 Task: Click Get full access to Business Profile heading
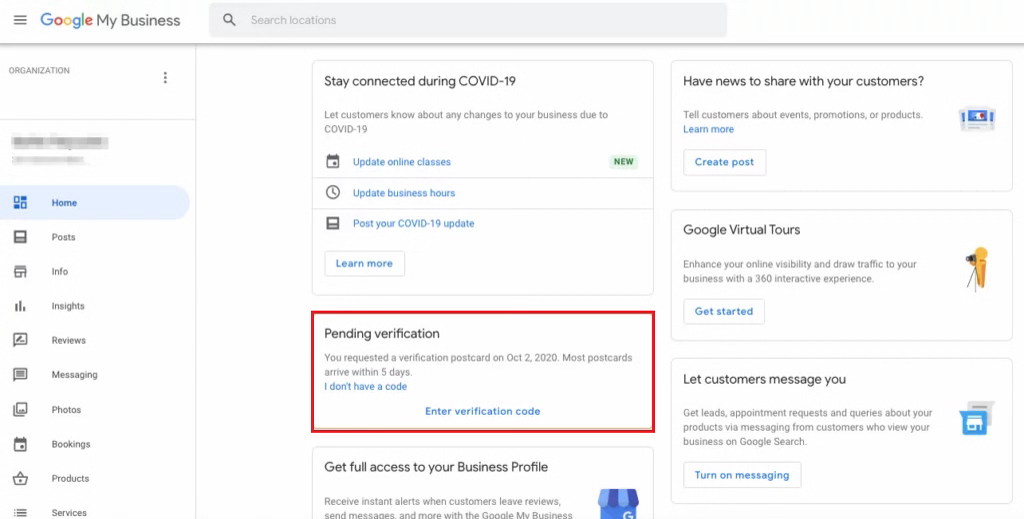(x=436, y=467)
